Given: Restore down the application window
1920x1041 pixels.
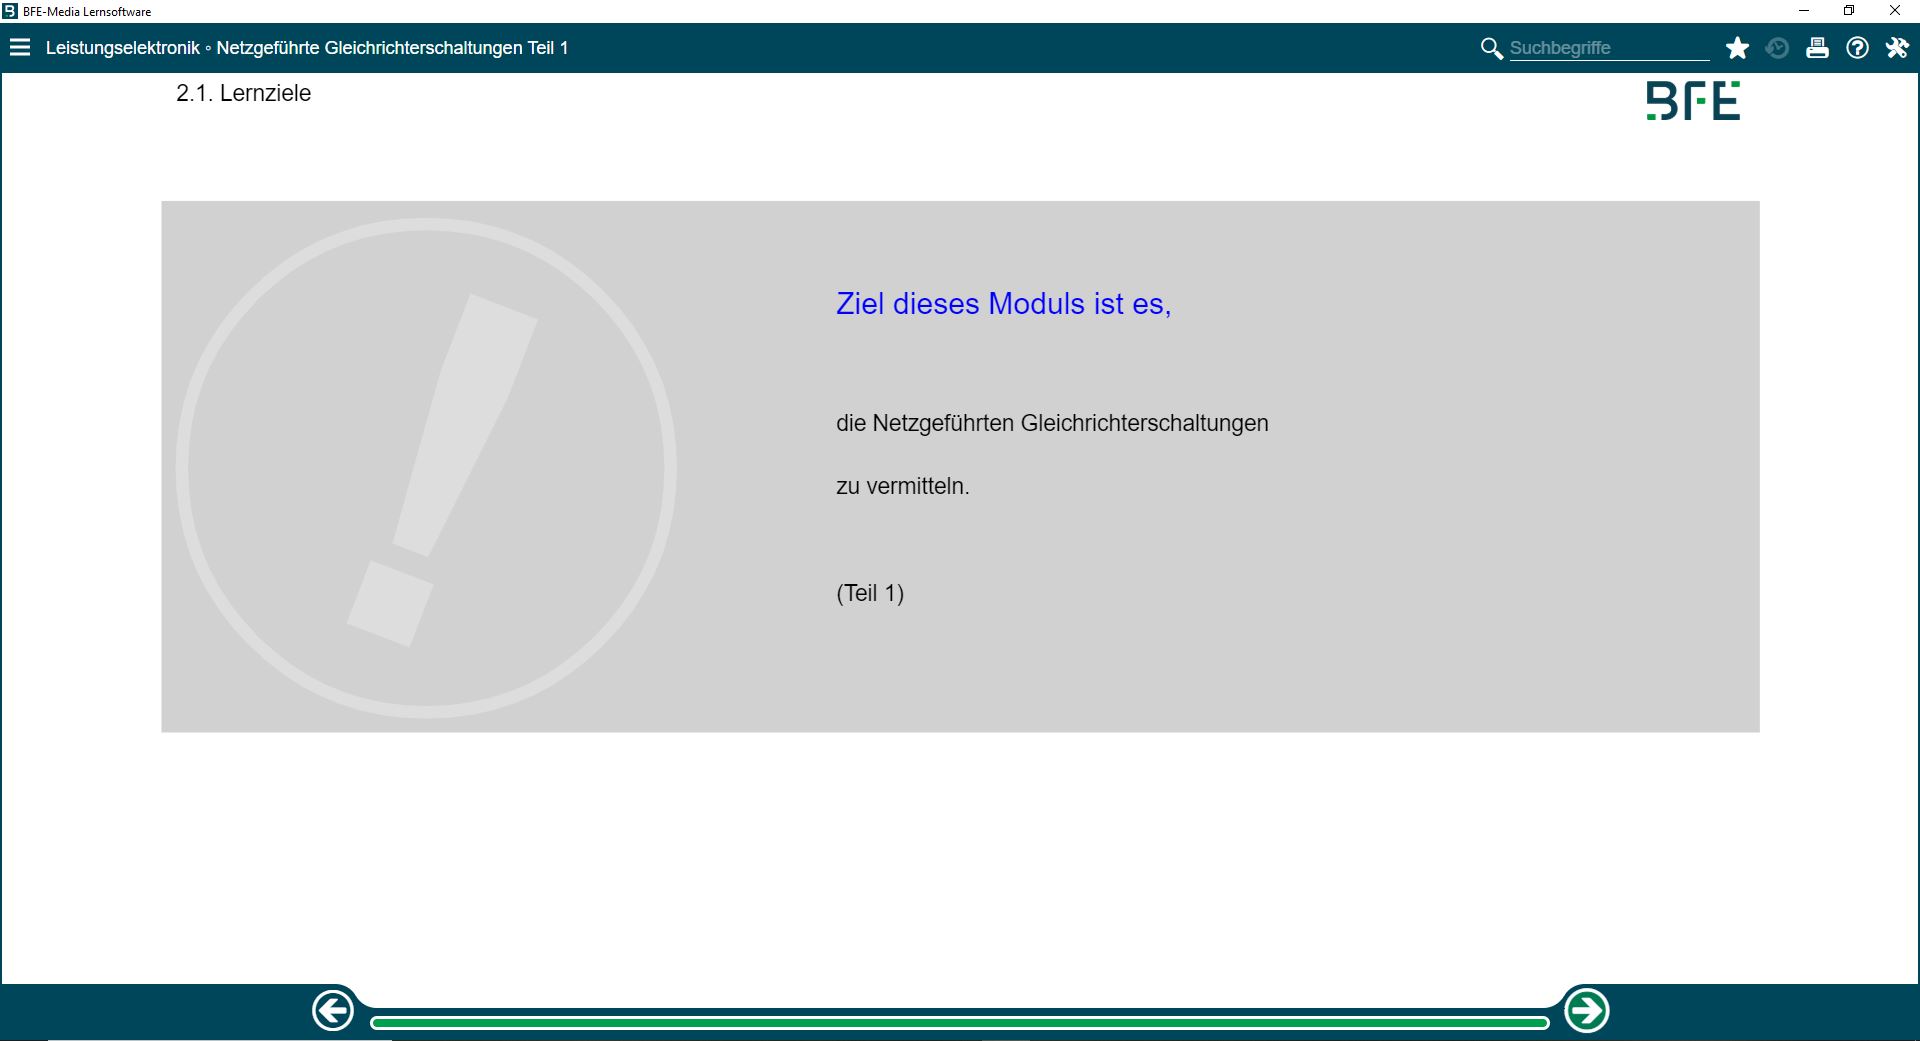Looking at the screenshot, I should tap(1849, 11).
